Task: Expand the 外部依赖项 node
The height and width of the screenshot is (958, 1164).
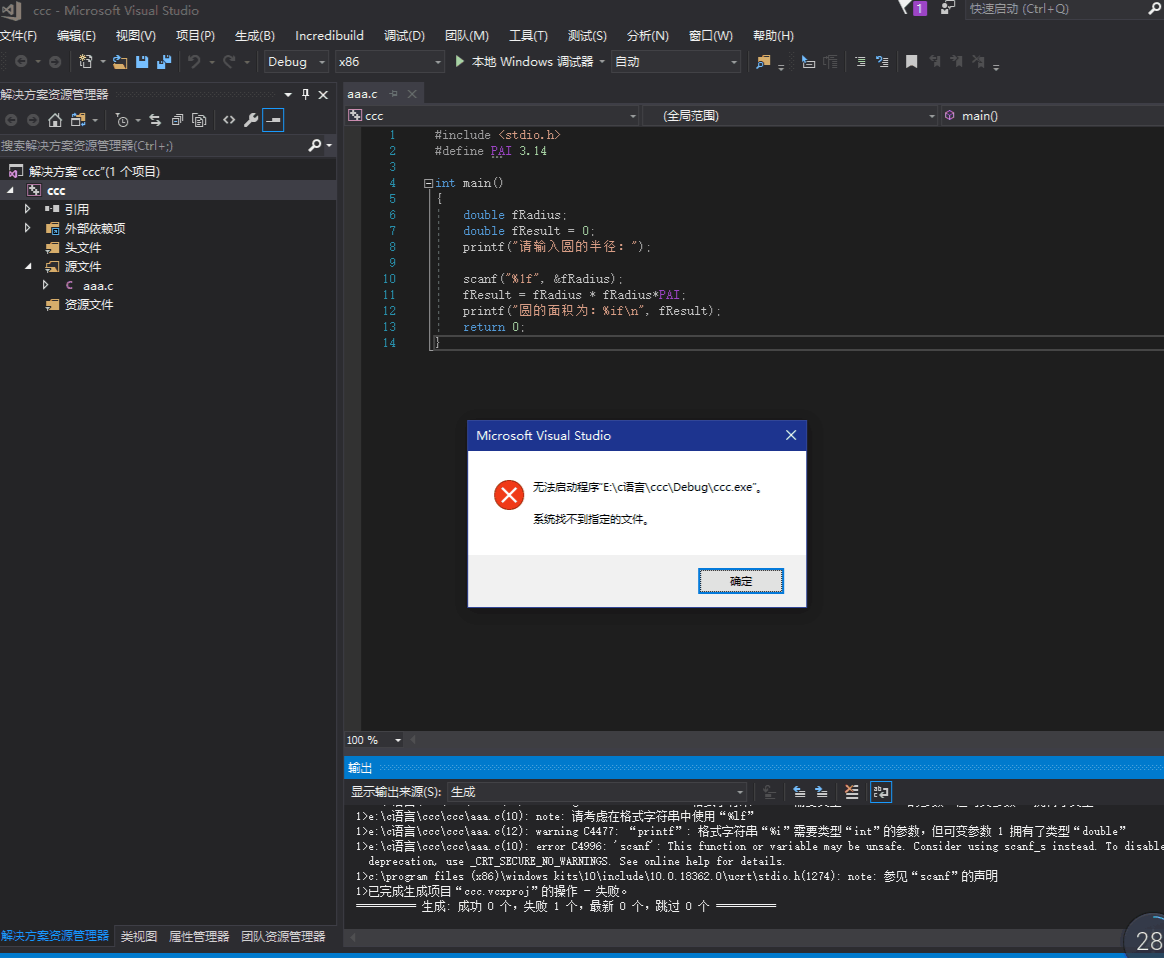Action: pyautogui.click(x=27, y=228)
